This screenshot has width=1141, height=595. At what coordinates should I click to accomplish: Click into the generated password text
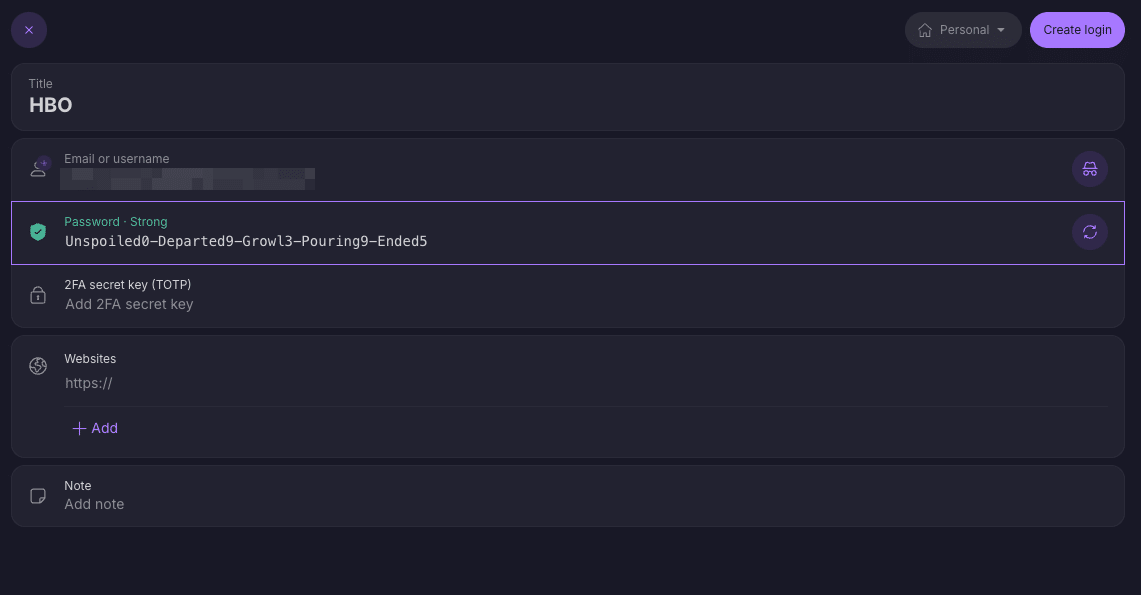[x=246, y=241]
